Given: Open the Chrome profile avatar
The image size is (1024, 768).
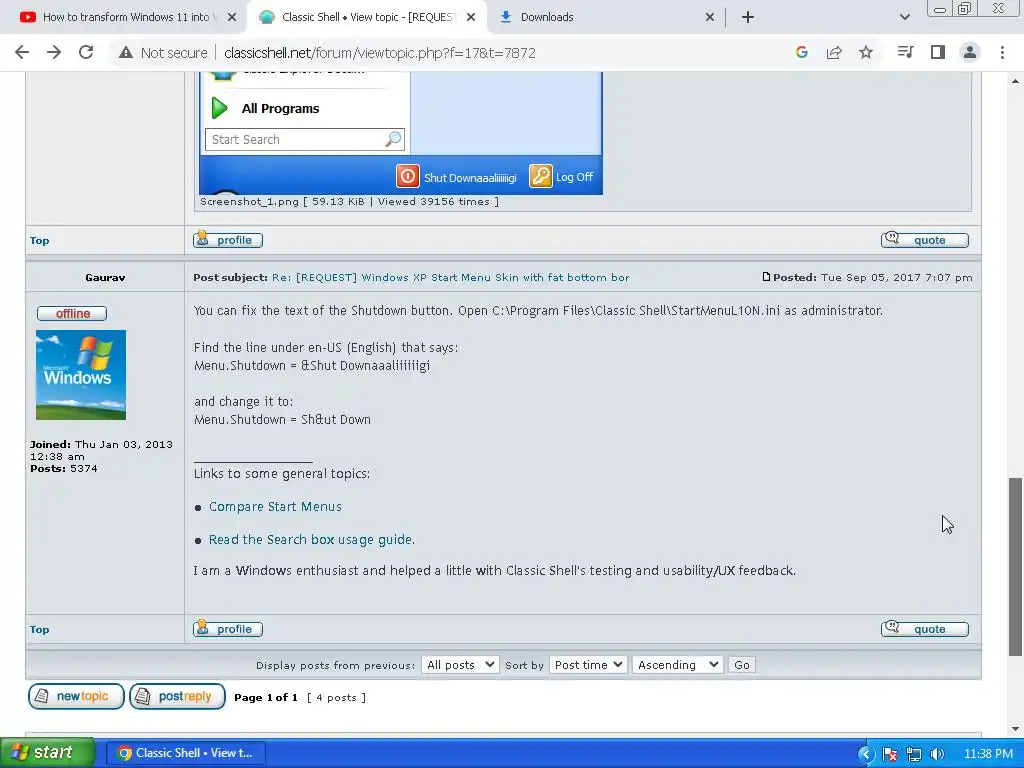Looking at the screenshot, I should [x=970, y=52].
